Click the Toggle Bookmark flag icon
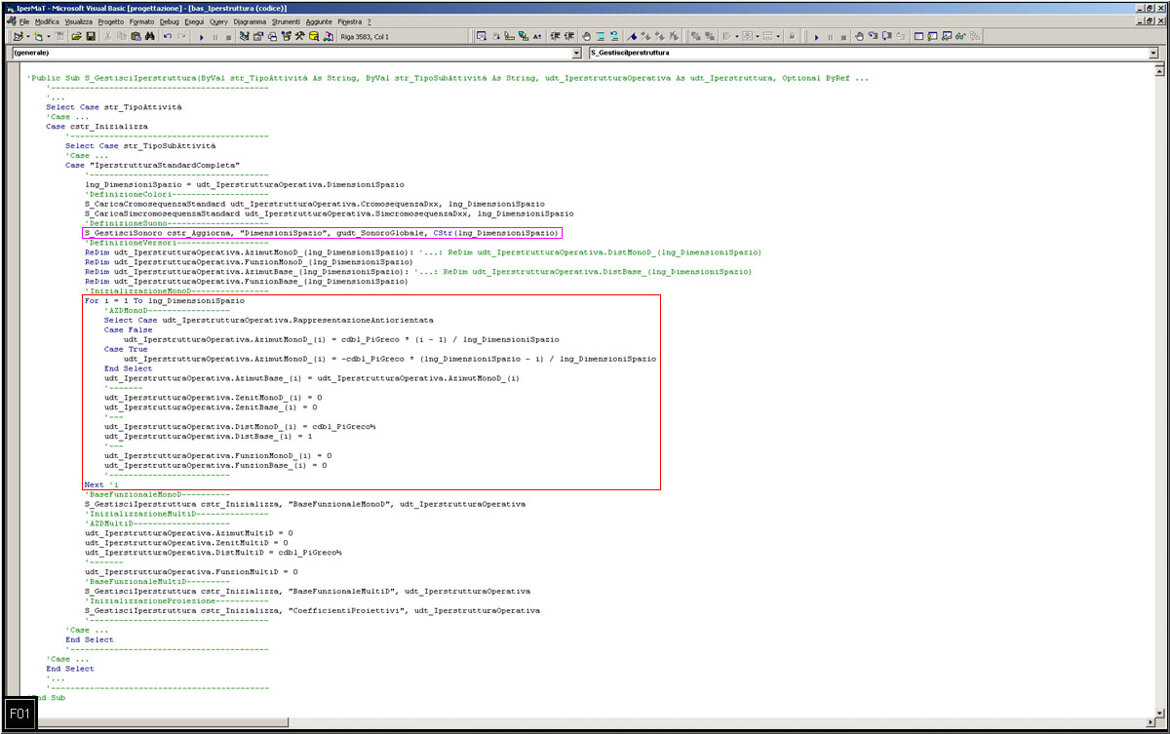The image size is (1170, 734). click(x=632, y=37)
